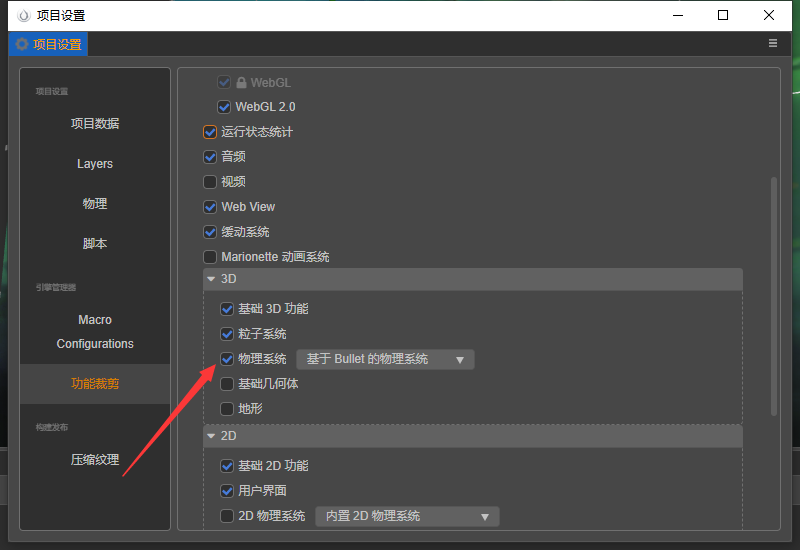The width and height of the screenshot is (800, 550).
Task: Open 压缩纹理 in the sidebar
Action: coord(95,460)
